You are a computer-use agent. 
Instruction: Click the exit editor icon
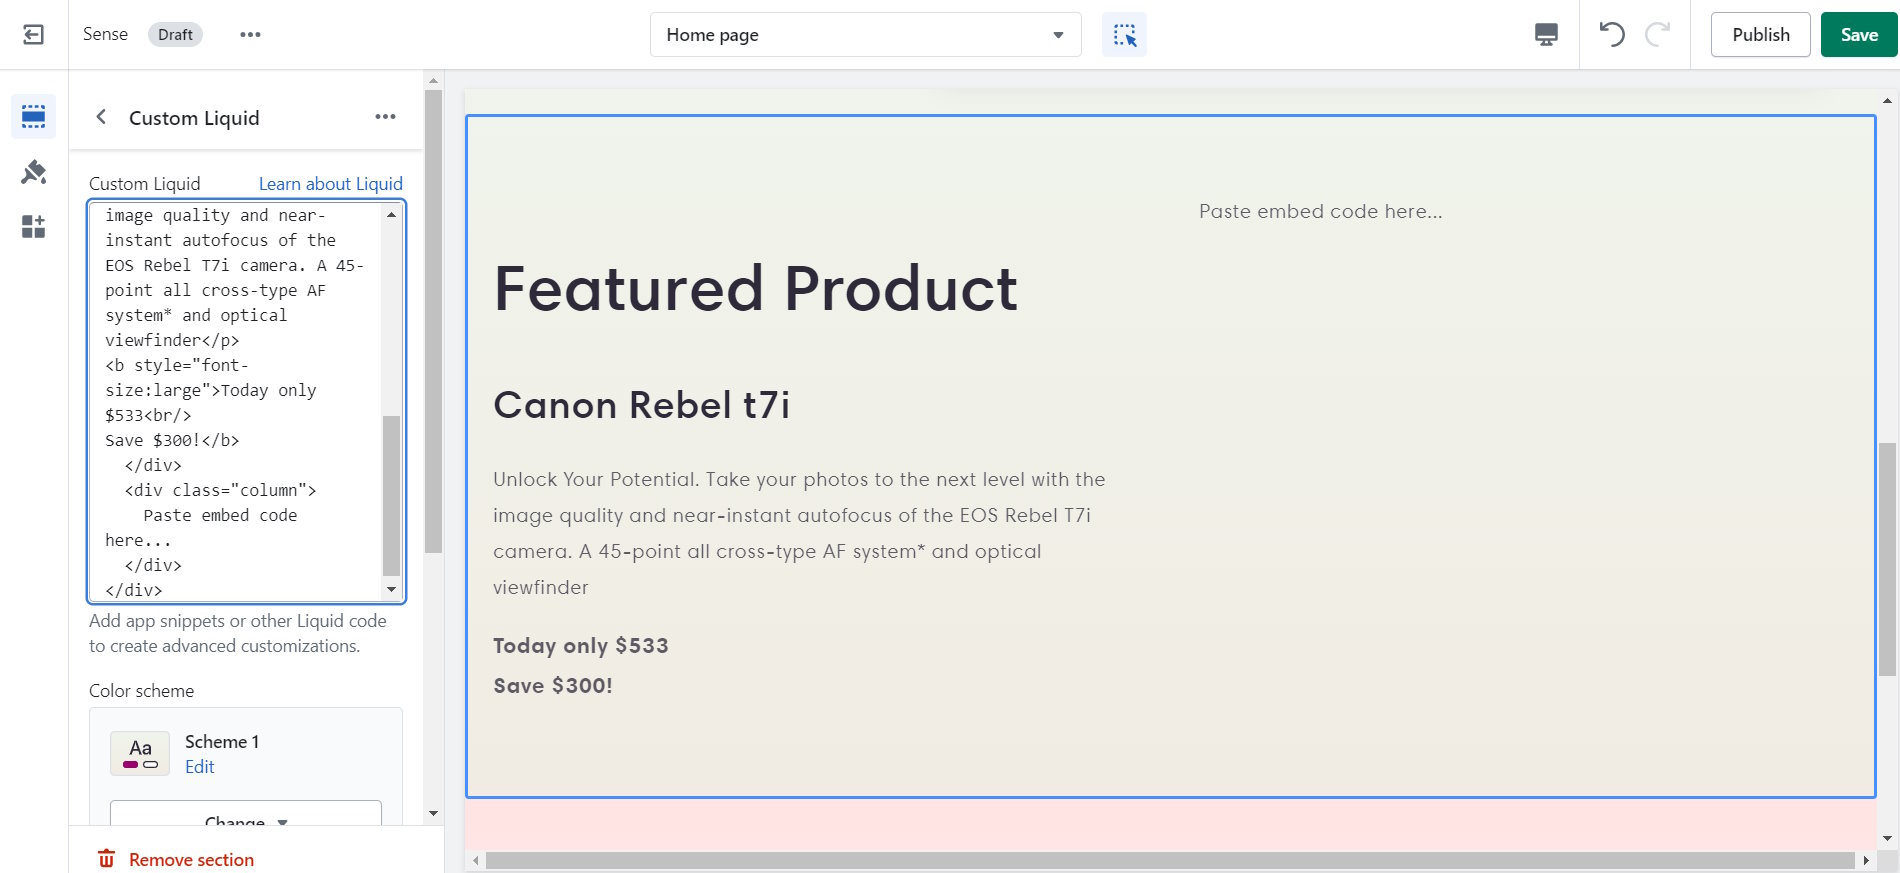33,35
